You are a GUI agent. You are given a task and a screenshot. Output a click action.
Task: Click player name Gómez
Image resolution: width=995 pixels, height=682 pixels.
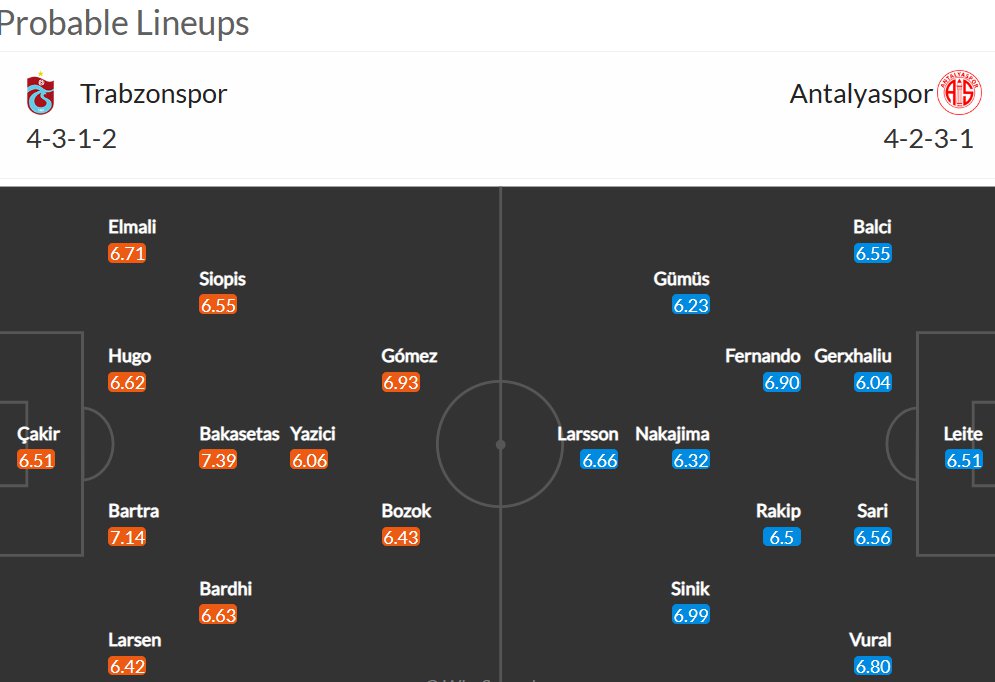(x=409, y=356)
